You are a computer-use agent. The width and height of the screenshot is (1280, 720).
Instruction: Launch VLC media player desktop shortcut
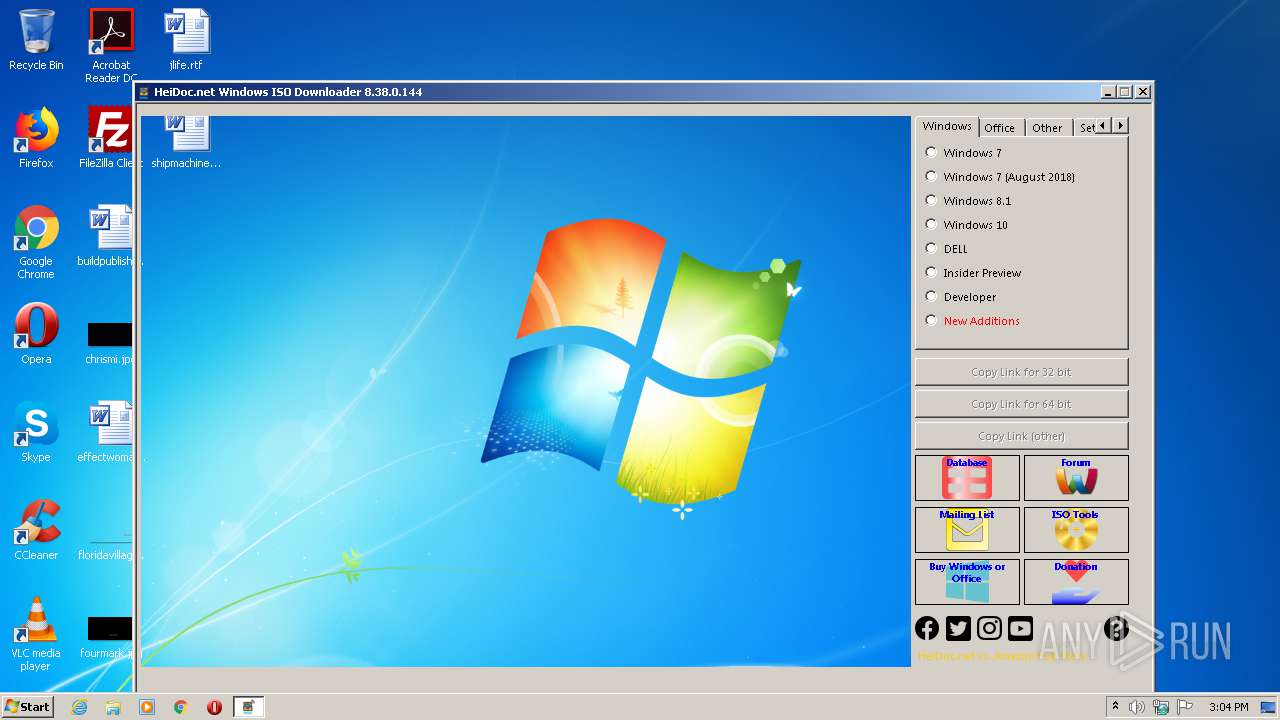[36, 633]
